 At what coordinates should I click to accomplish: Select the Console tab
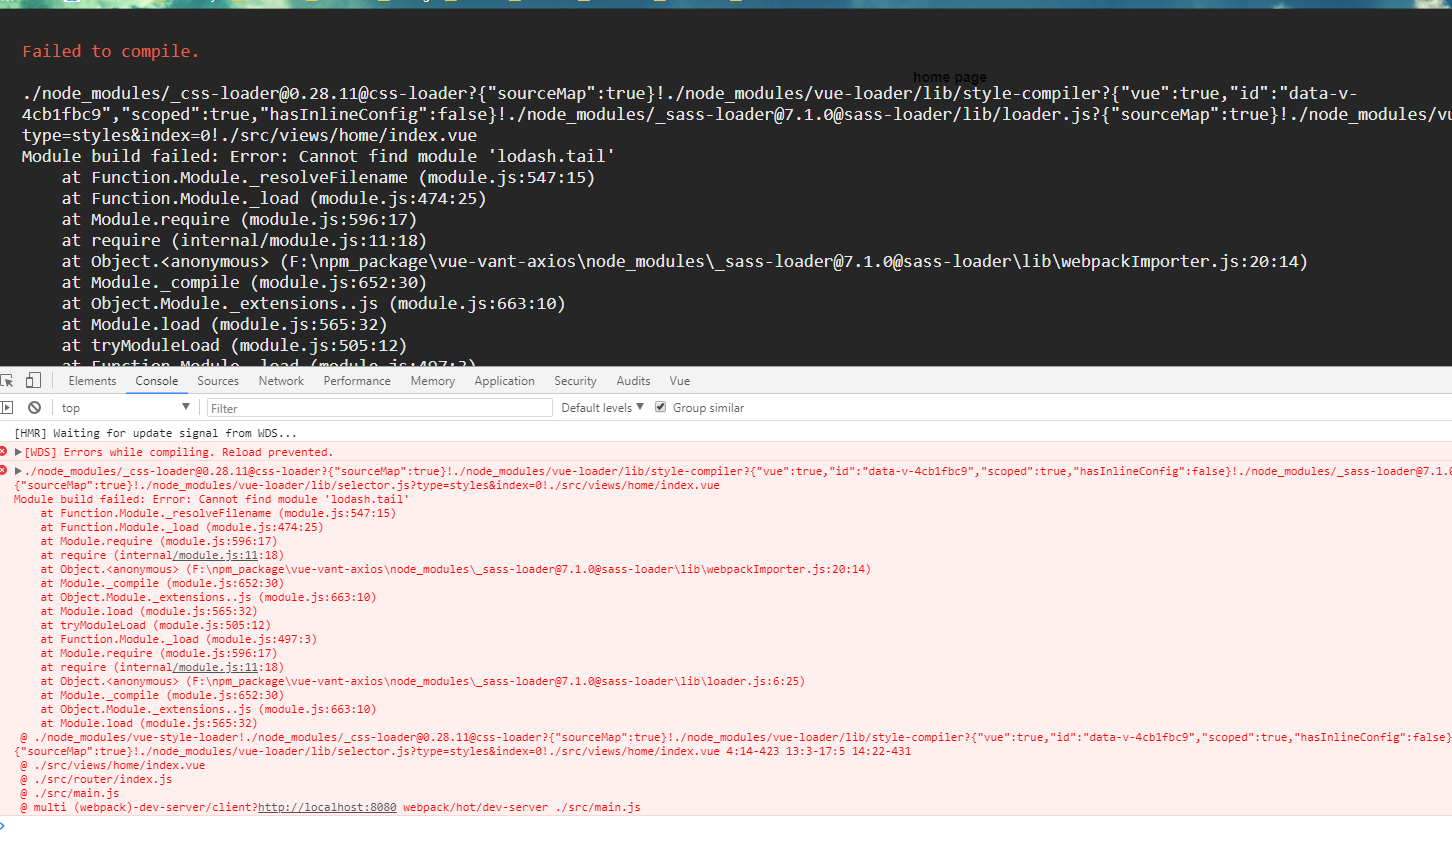[x=157, y=381]
